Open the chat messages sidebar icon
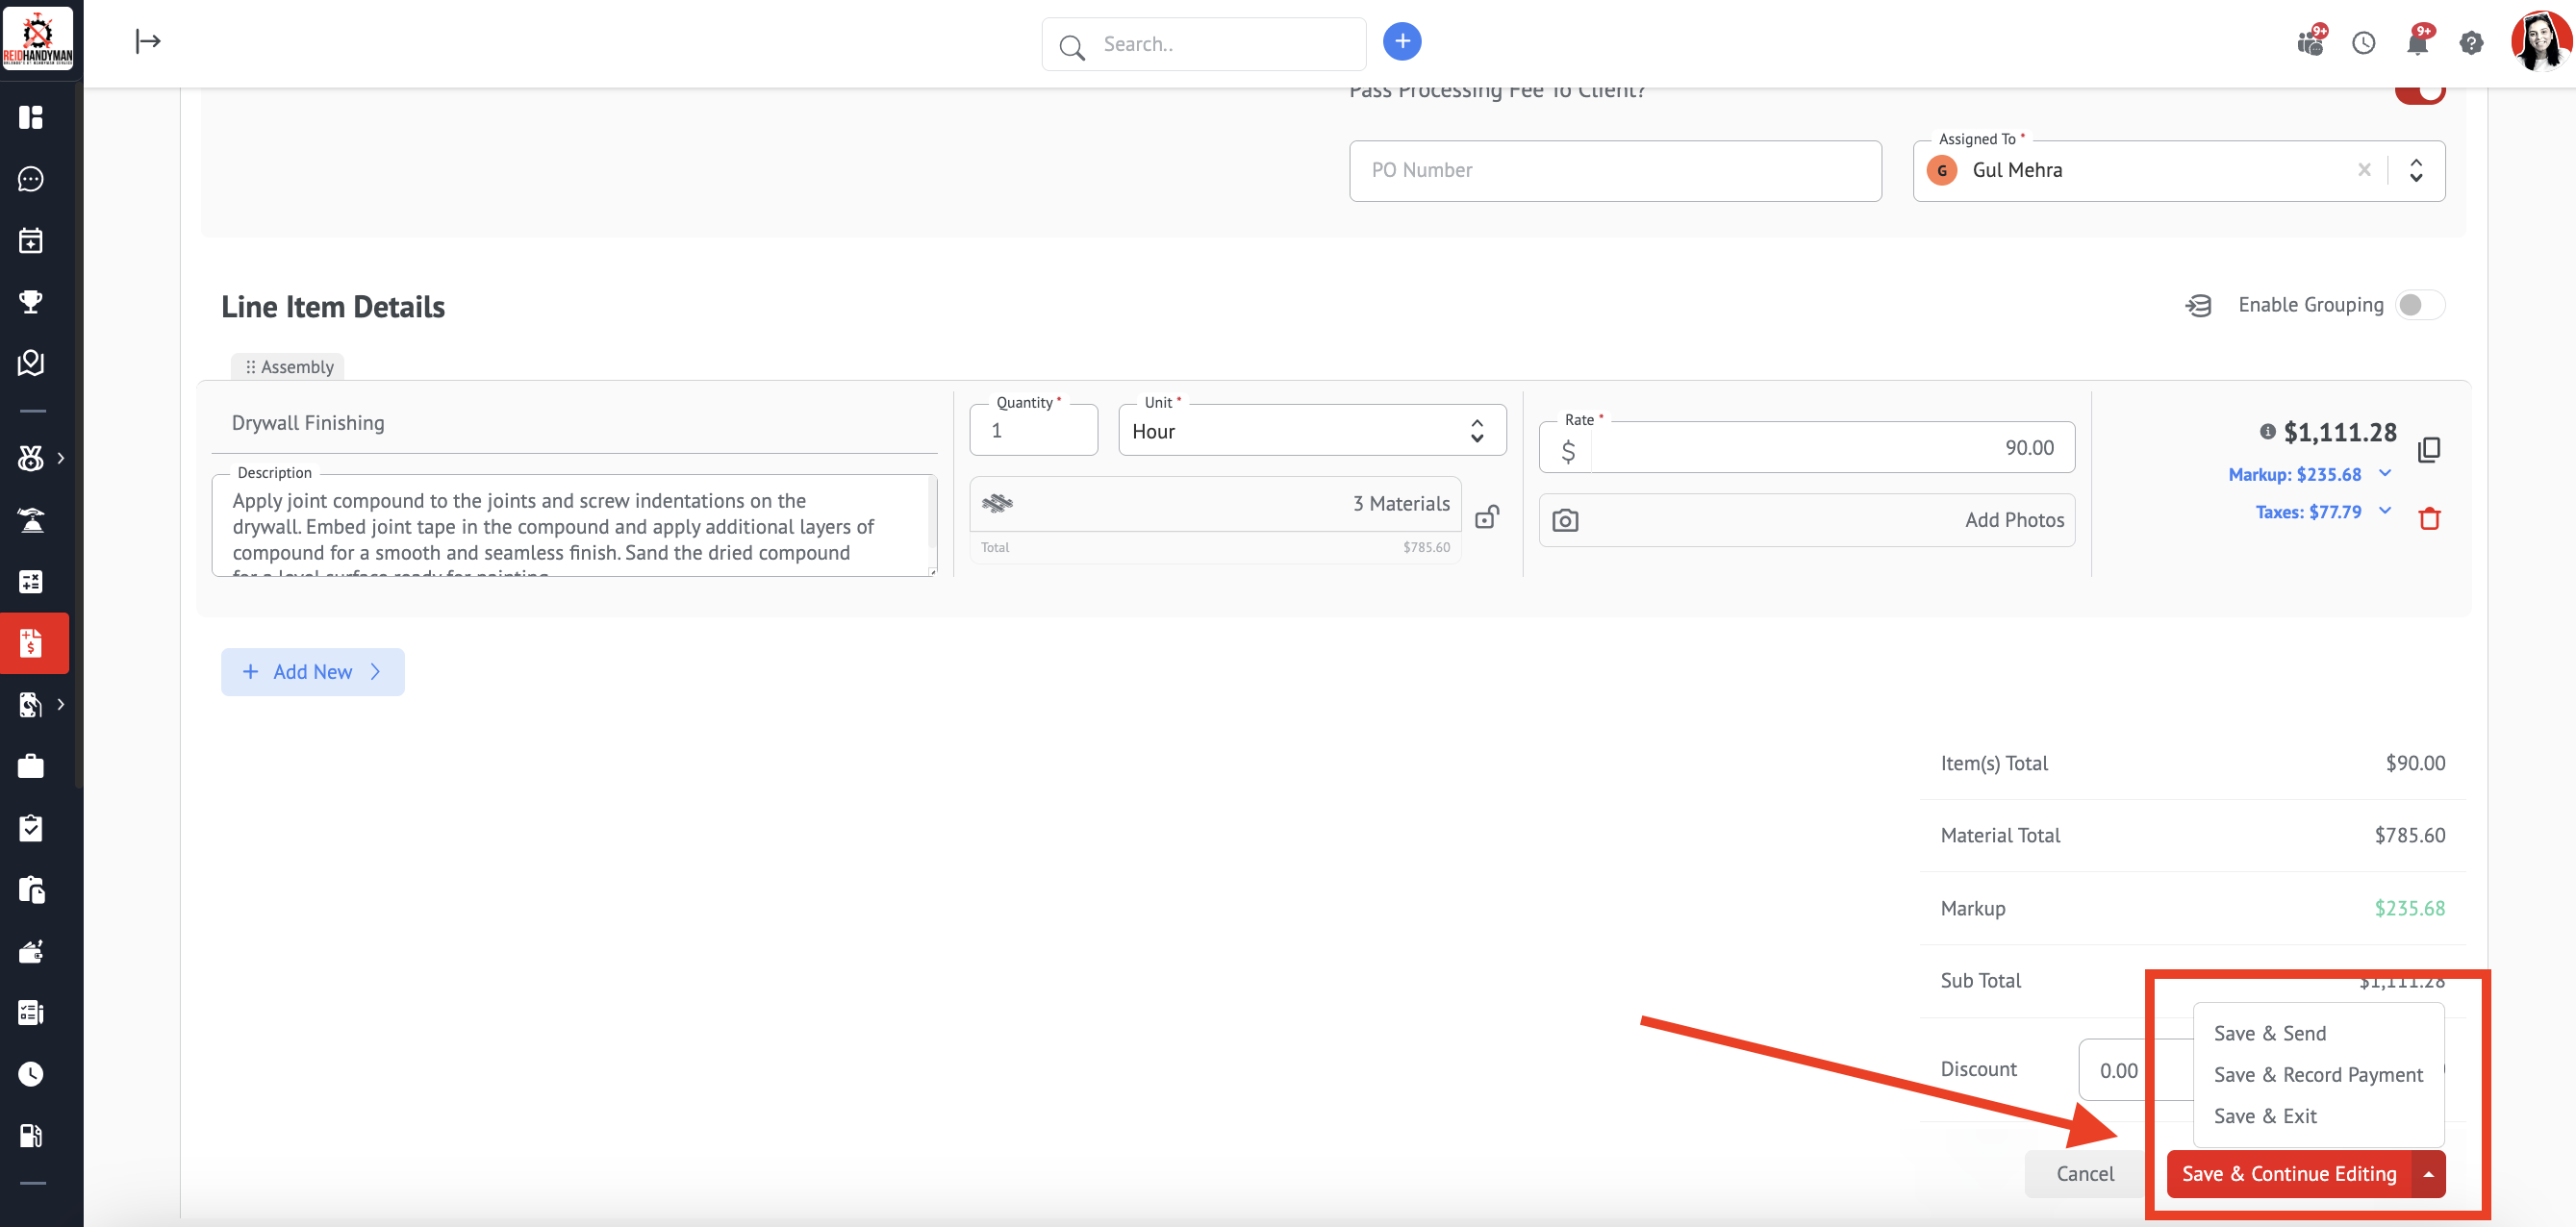 coord(31,179)
